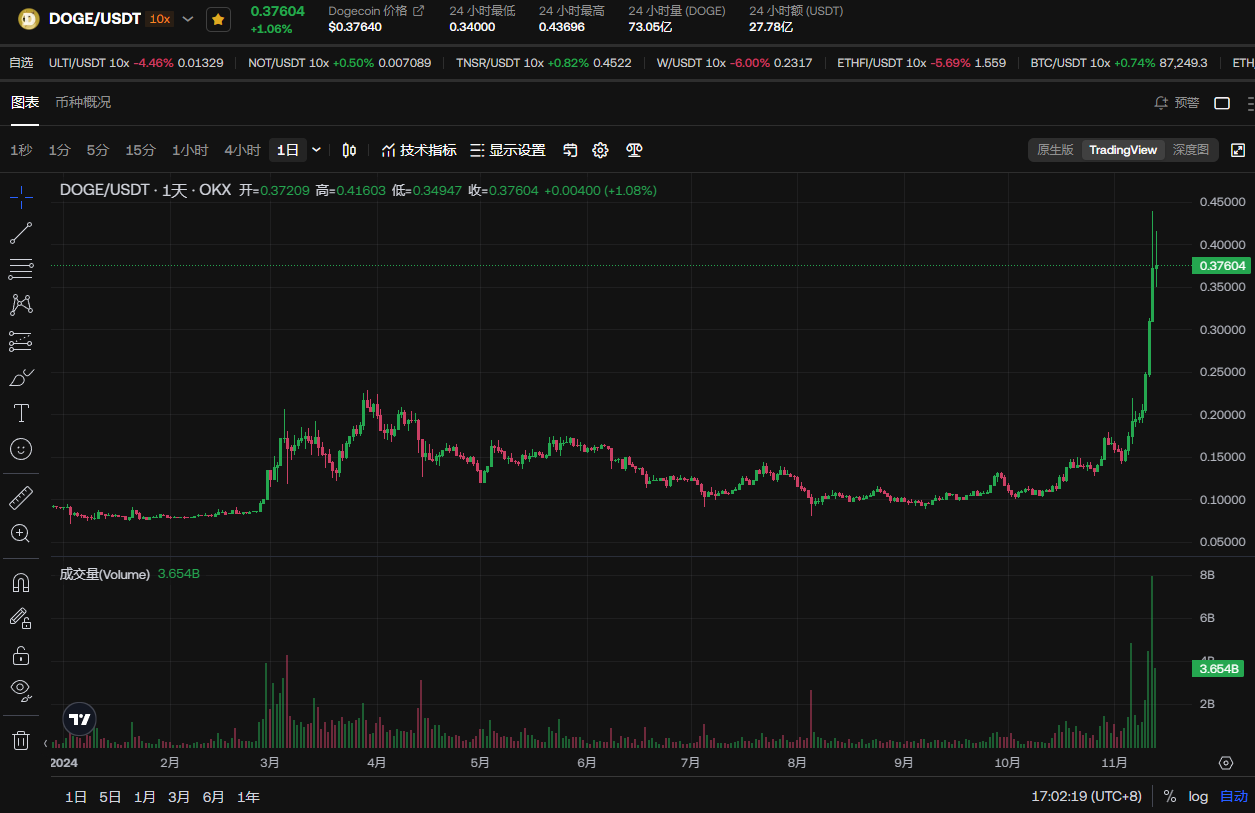
Task: Click the 3.654B volume axis label
Action: (x=1218, y=669)
